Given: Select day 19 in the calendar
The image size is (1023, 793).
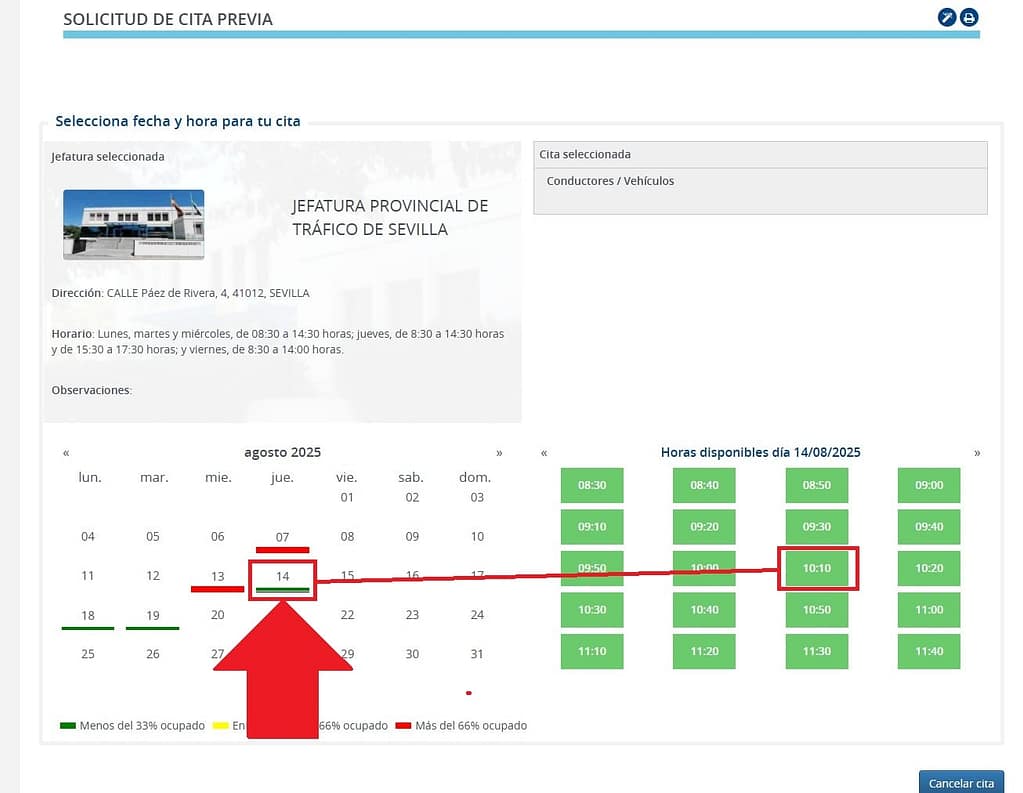Looking at the screenshot, I should click(153, 616).
